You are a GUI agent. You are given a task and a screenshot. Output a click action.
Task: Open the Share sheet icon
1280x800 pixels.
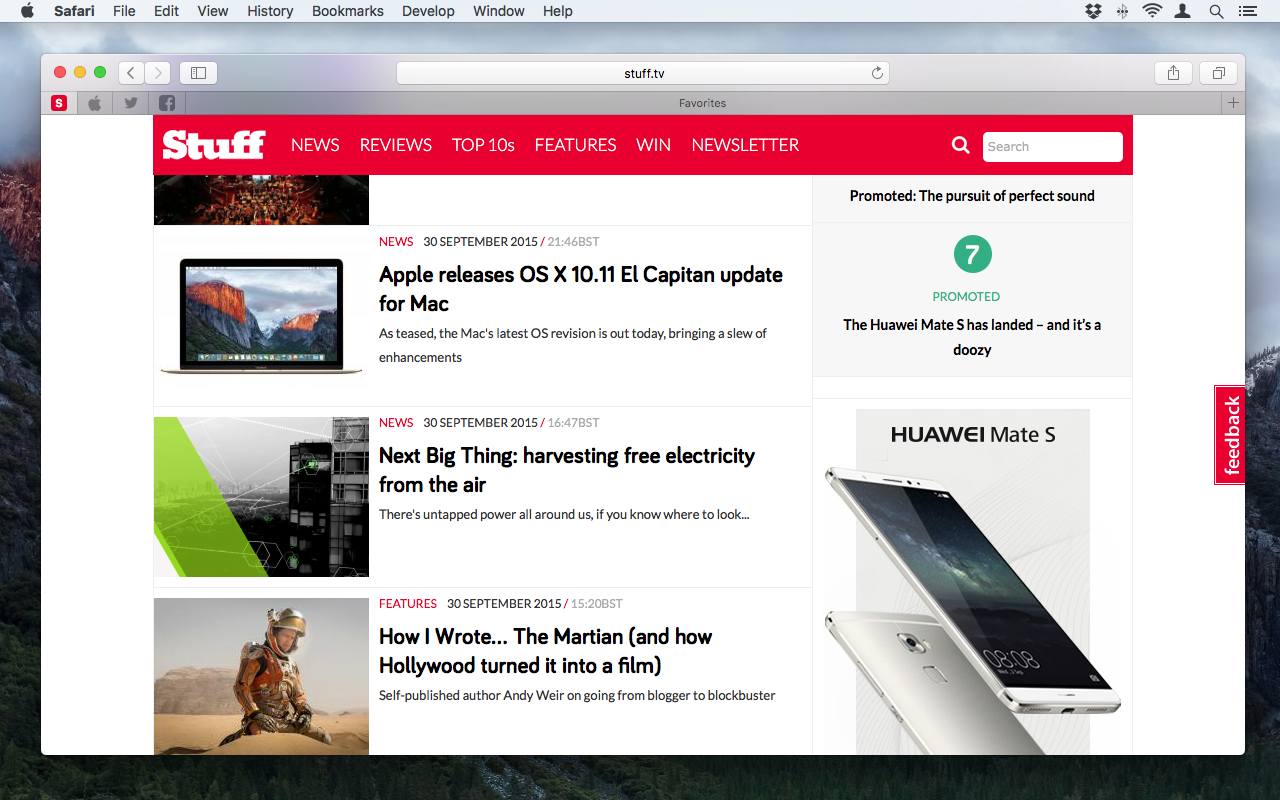coord(1174,73)
